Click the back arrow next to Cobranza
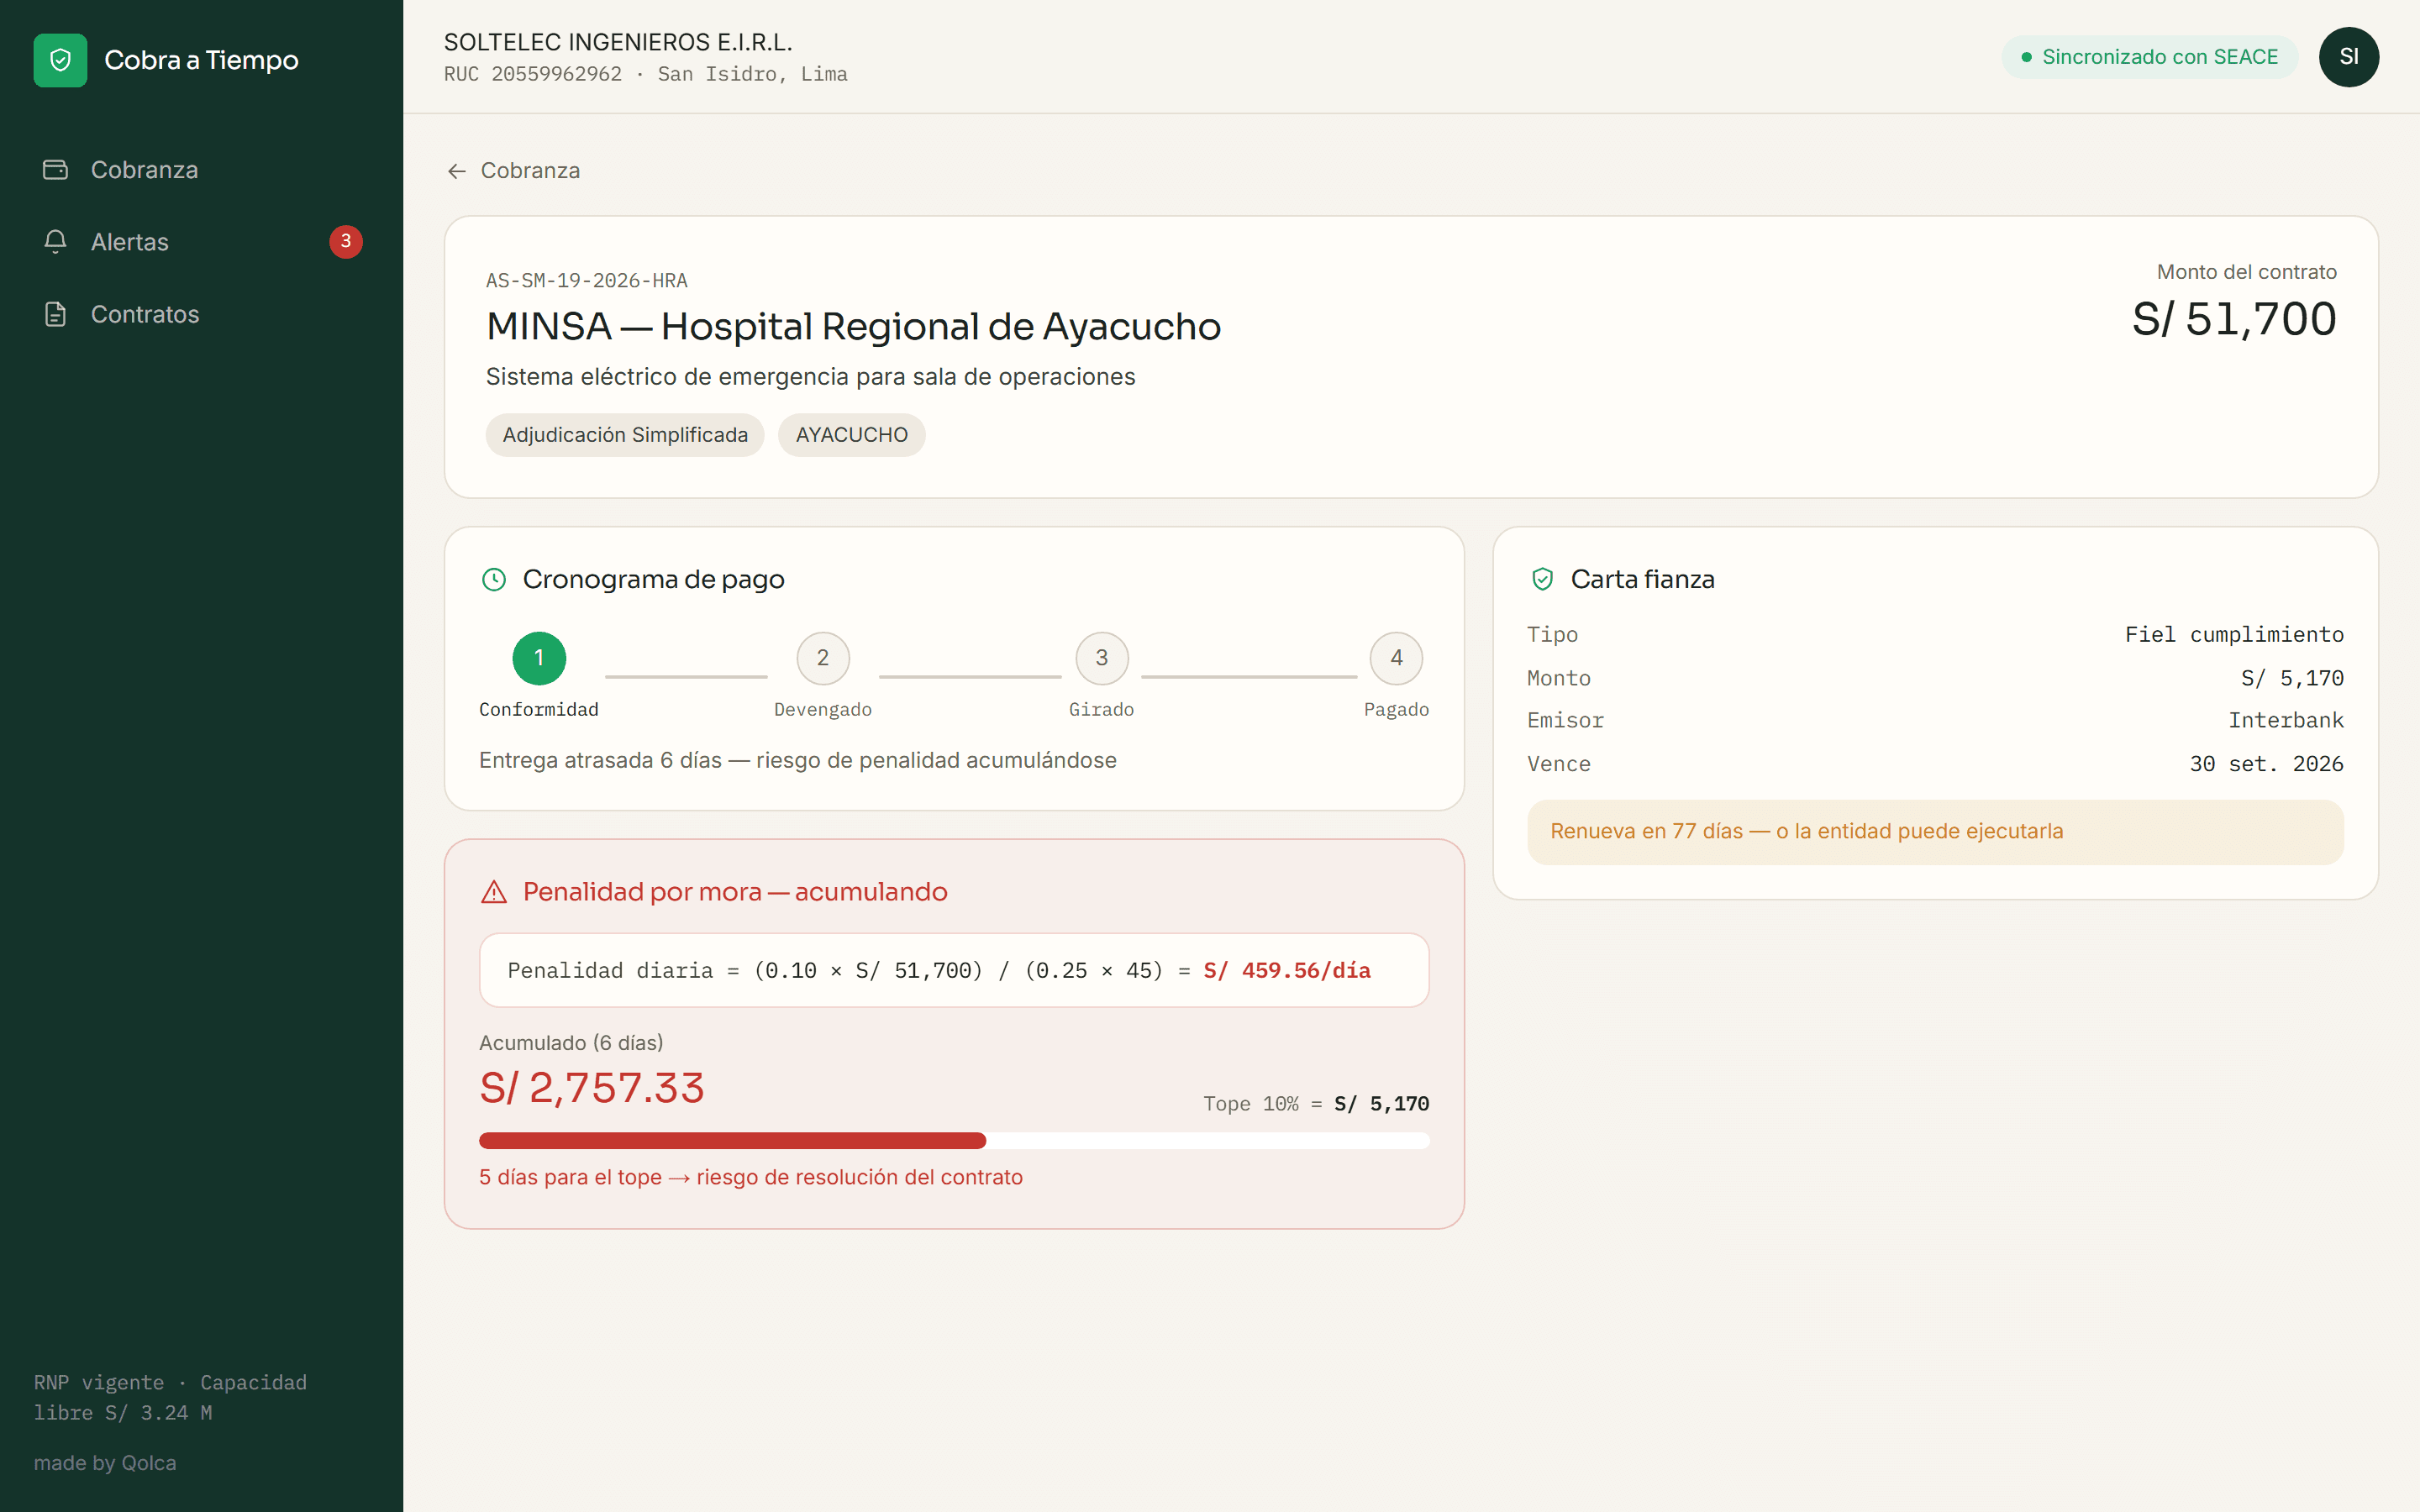 457,171
